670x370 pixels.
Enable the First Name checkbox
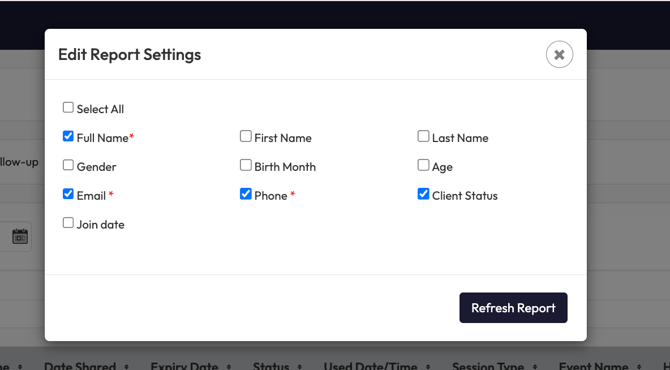tap(246, 136)
